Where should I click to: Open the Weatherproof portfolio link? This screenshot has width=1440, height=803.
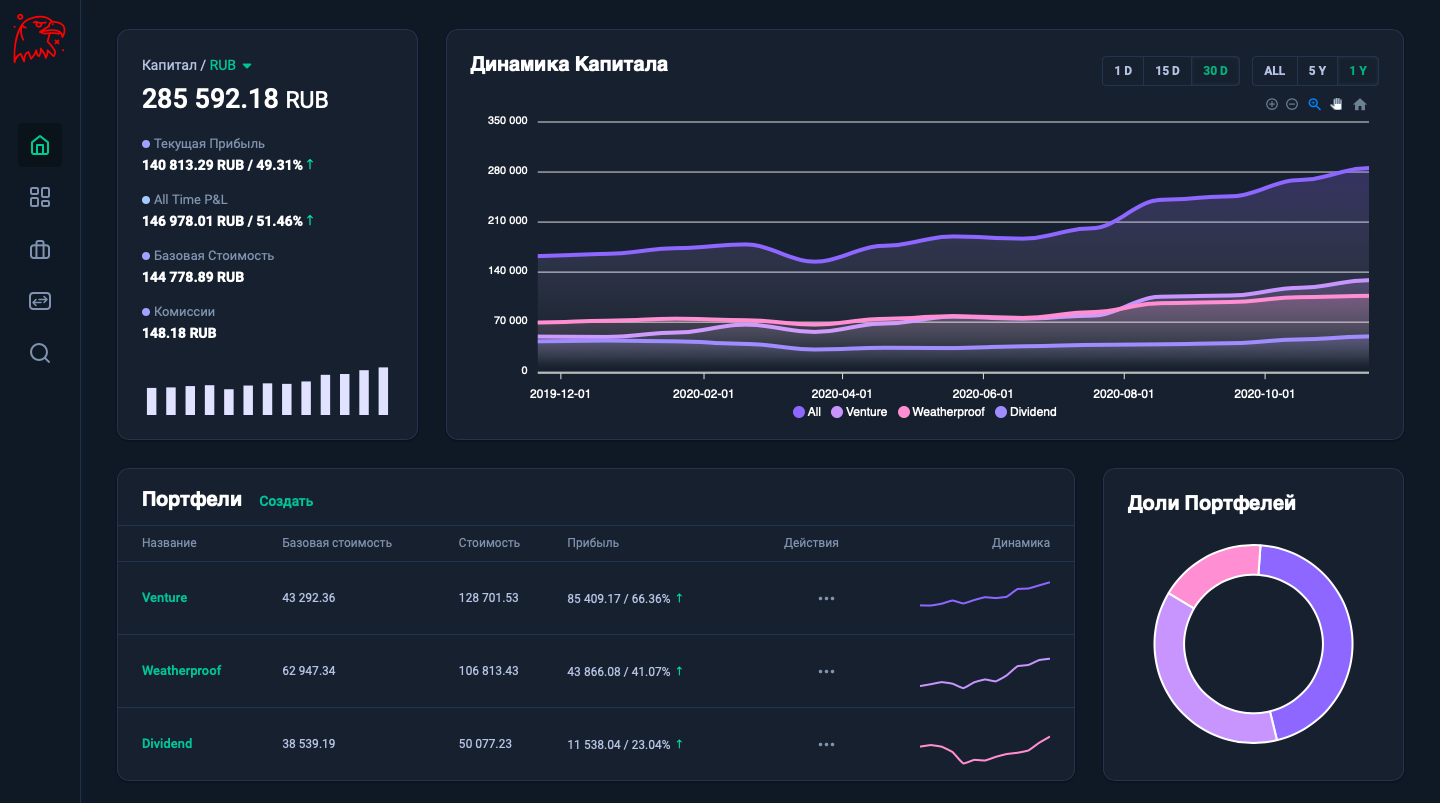click(181, 671)
